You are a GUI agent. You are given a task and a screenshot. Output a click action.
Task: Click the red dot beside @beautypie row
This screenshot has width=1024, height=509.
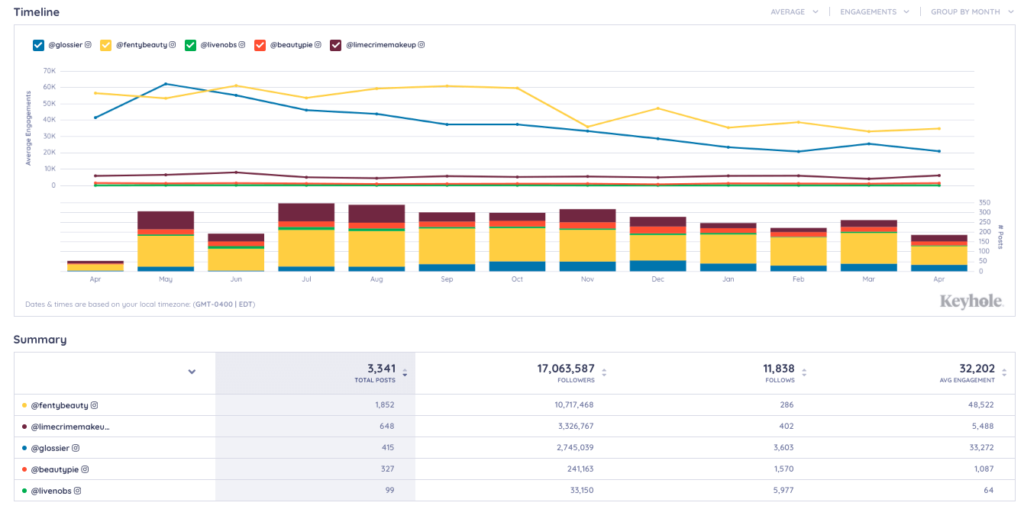(x=24, y=469)
